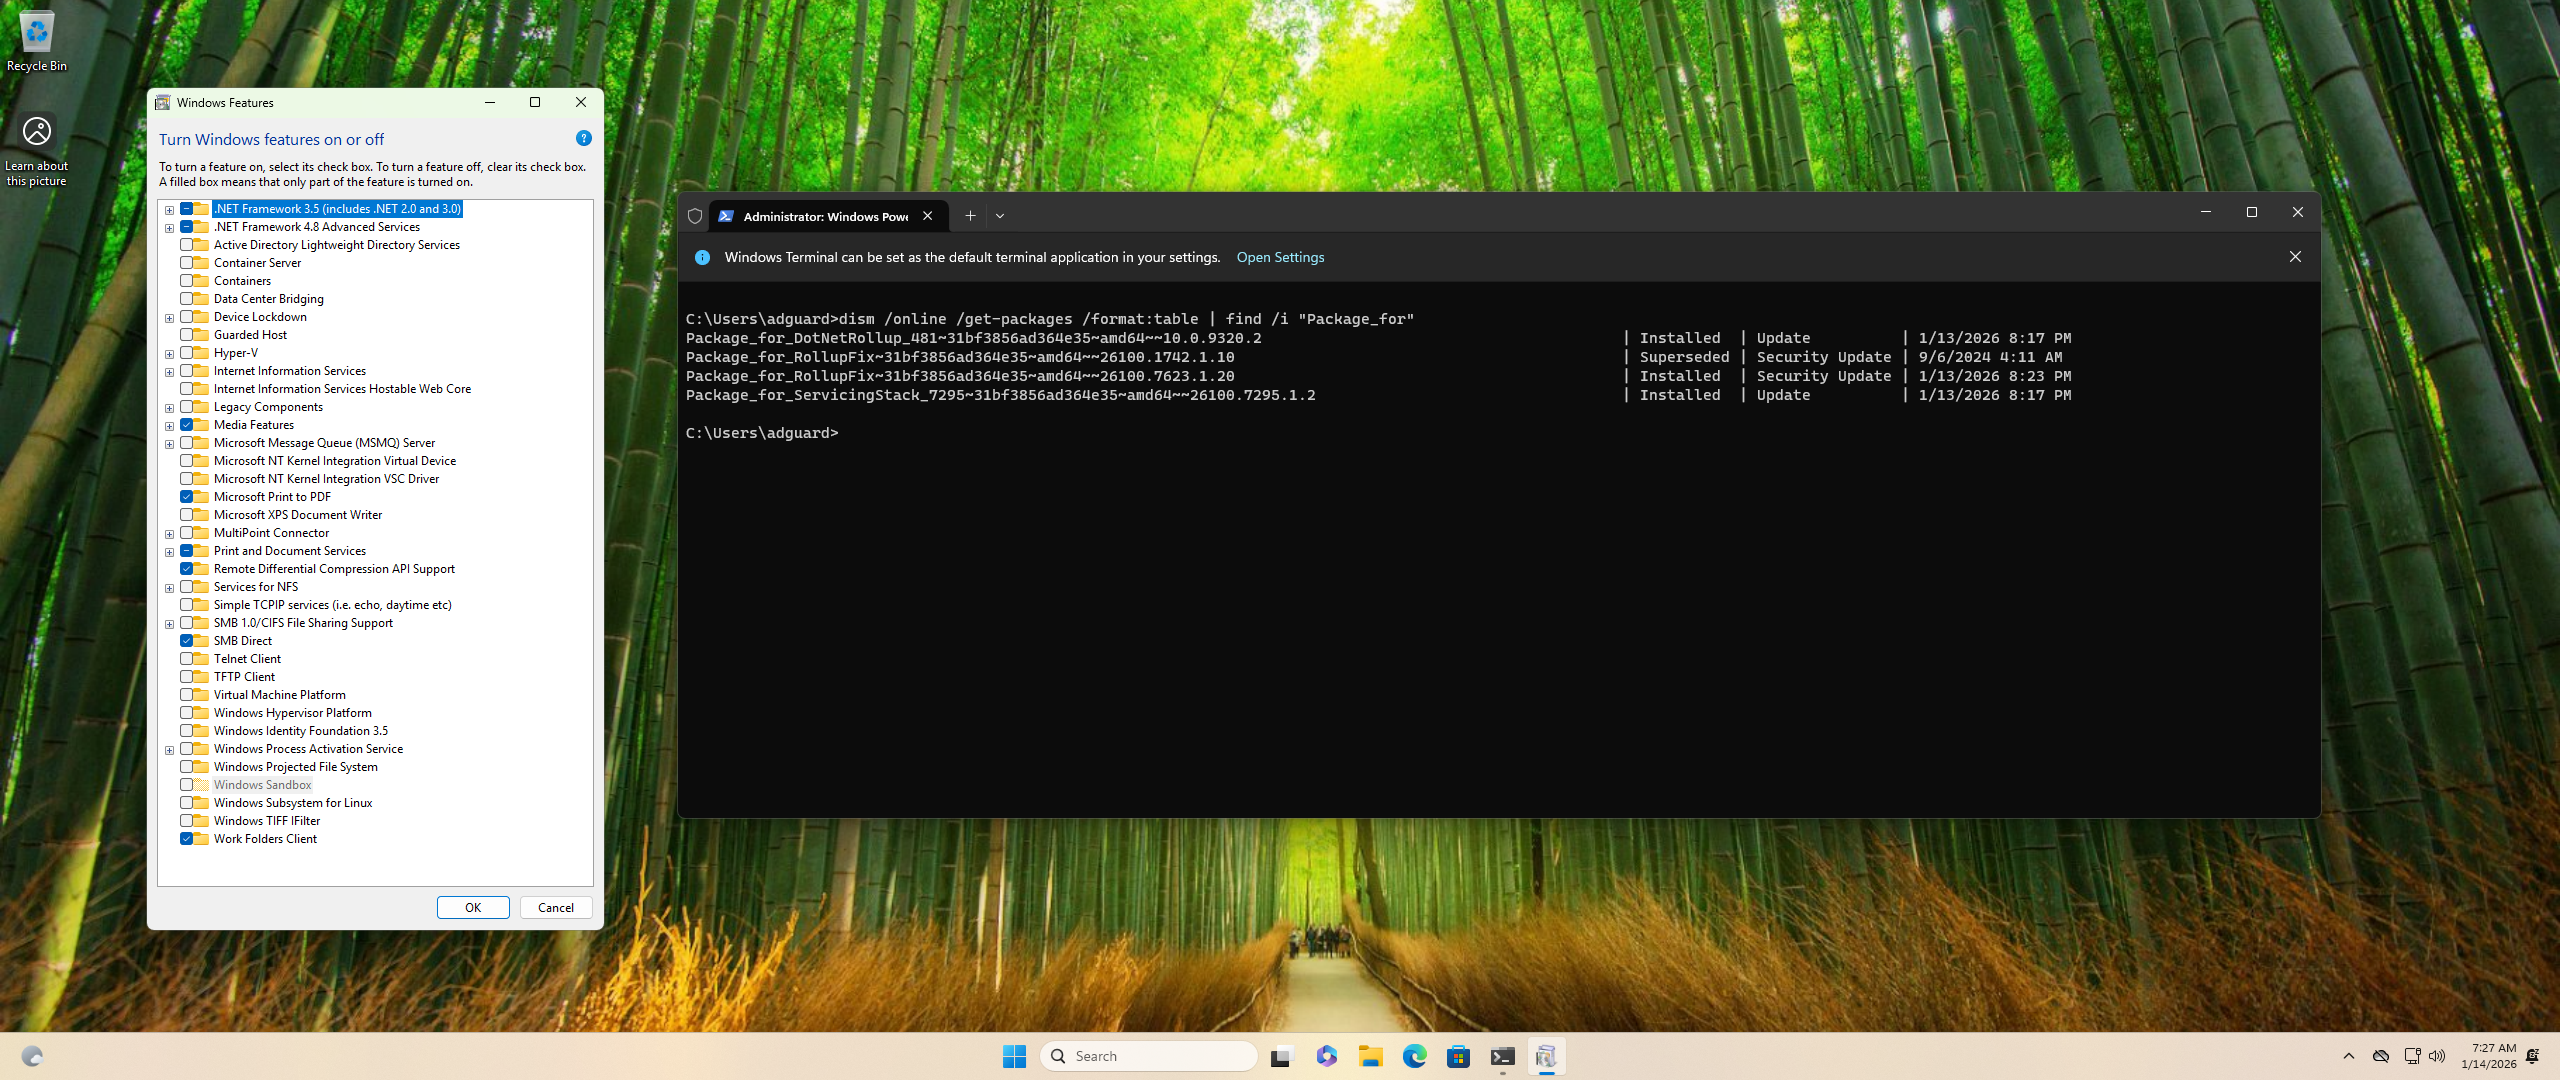Click the Open Settings link
Image resolution: width=2560 pixels, height=1080 pixels.
click(x=1280, y=257)
